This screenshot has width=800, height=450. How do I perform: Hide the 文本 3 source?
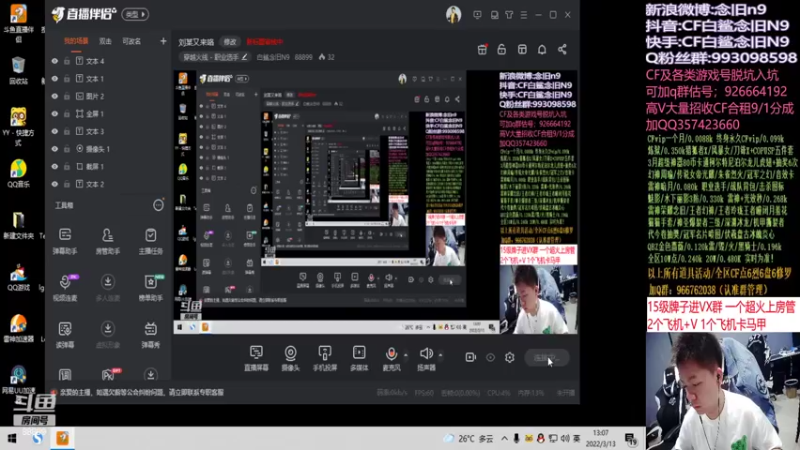click(x=55, y=131)
